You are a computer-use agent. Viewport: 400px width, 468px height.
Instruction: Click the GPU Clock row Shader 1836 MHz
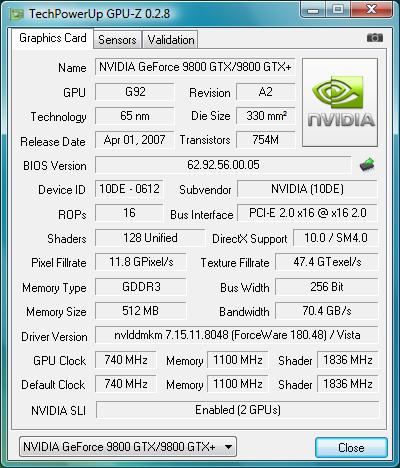click(347, 360)
